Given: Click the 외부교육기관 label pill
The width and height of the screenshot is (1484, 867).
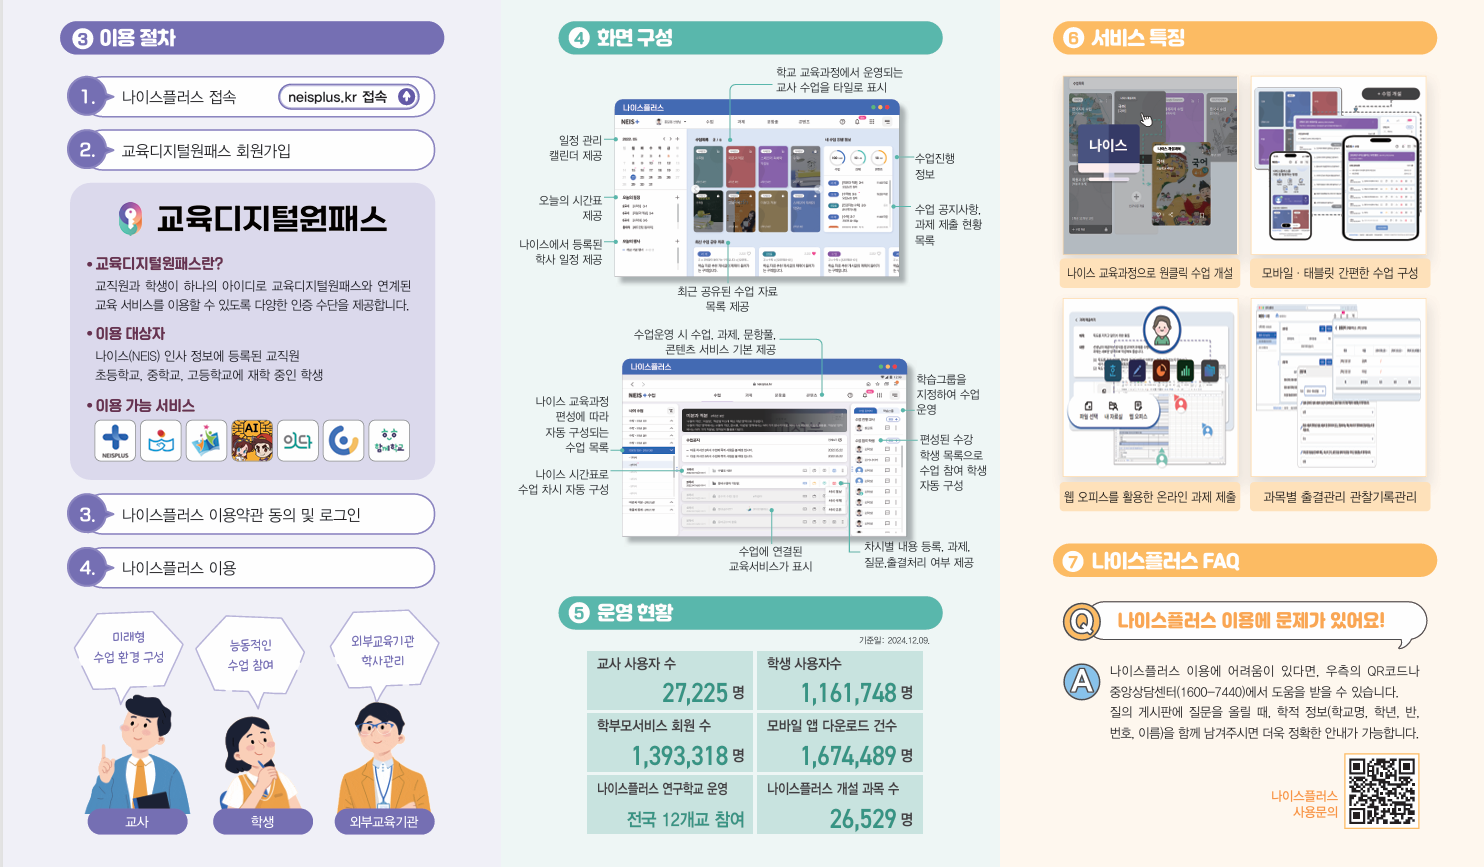Looking at the screenshot, I should pos(384,821).
